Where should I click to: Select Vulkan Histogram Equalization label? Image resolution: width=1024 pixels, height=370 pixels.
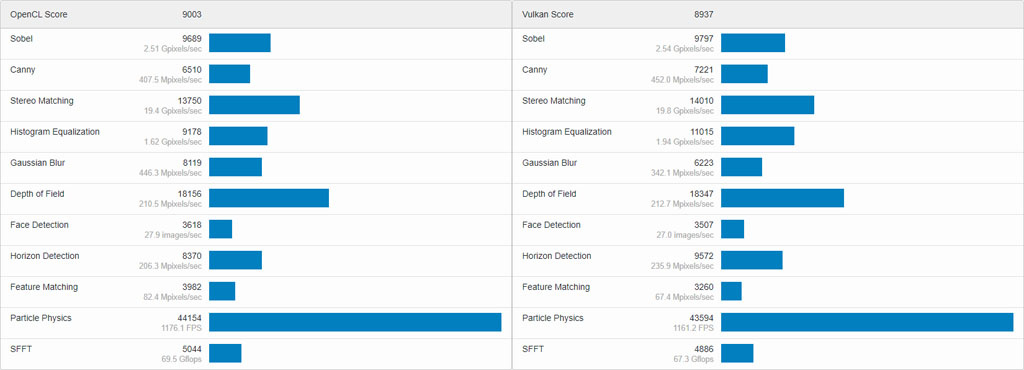coord(567,132)
